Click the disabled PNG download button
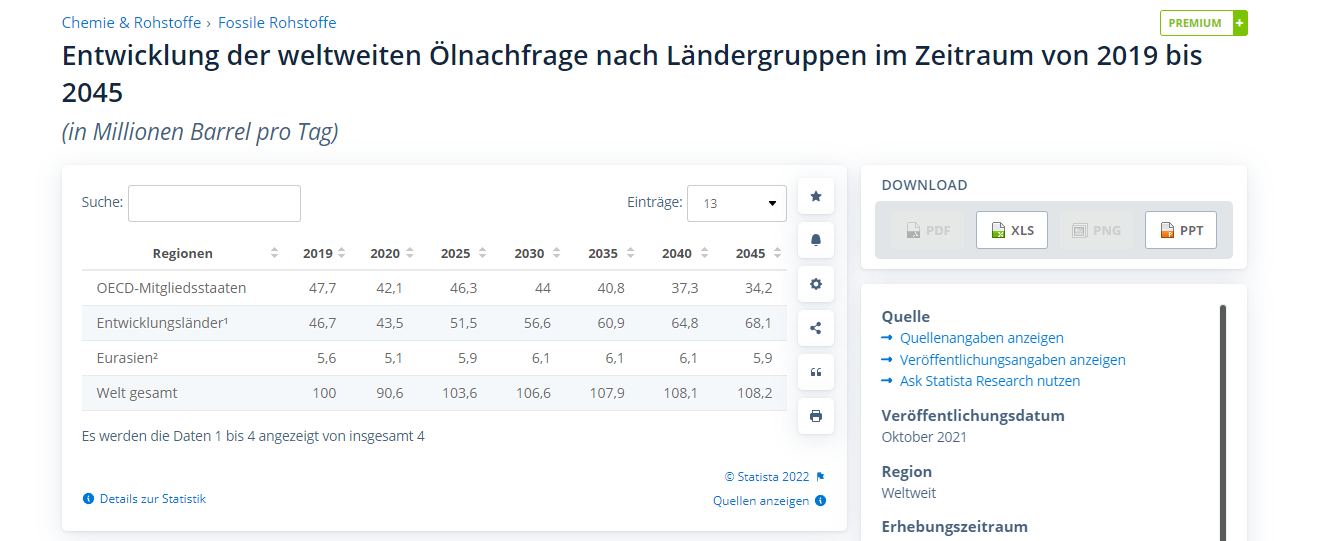The height and width of the screenshot is (541, 1336). coord(1097,230)
